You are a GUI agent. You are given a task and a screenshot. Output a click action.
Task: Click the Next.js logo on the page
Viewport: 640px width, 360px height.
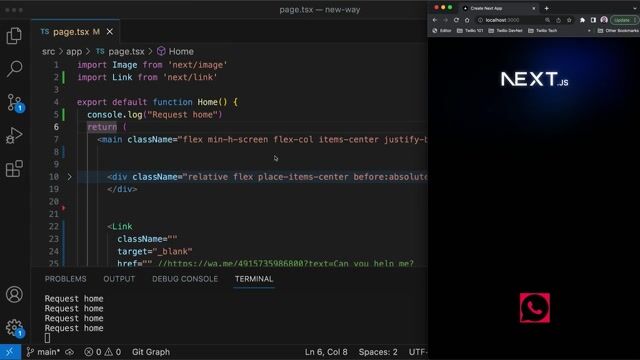(534, 79)
